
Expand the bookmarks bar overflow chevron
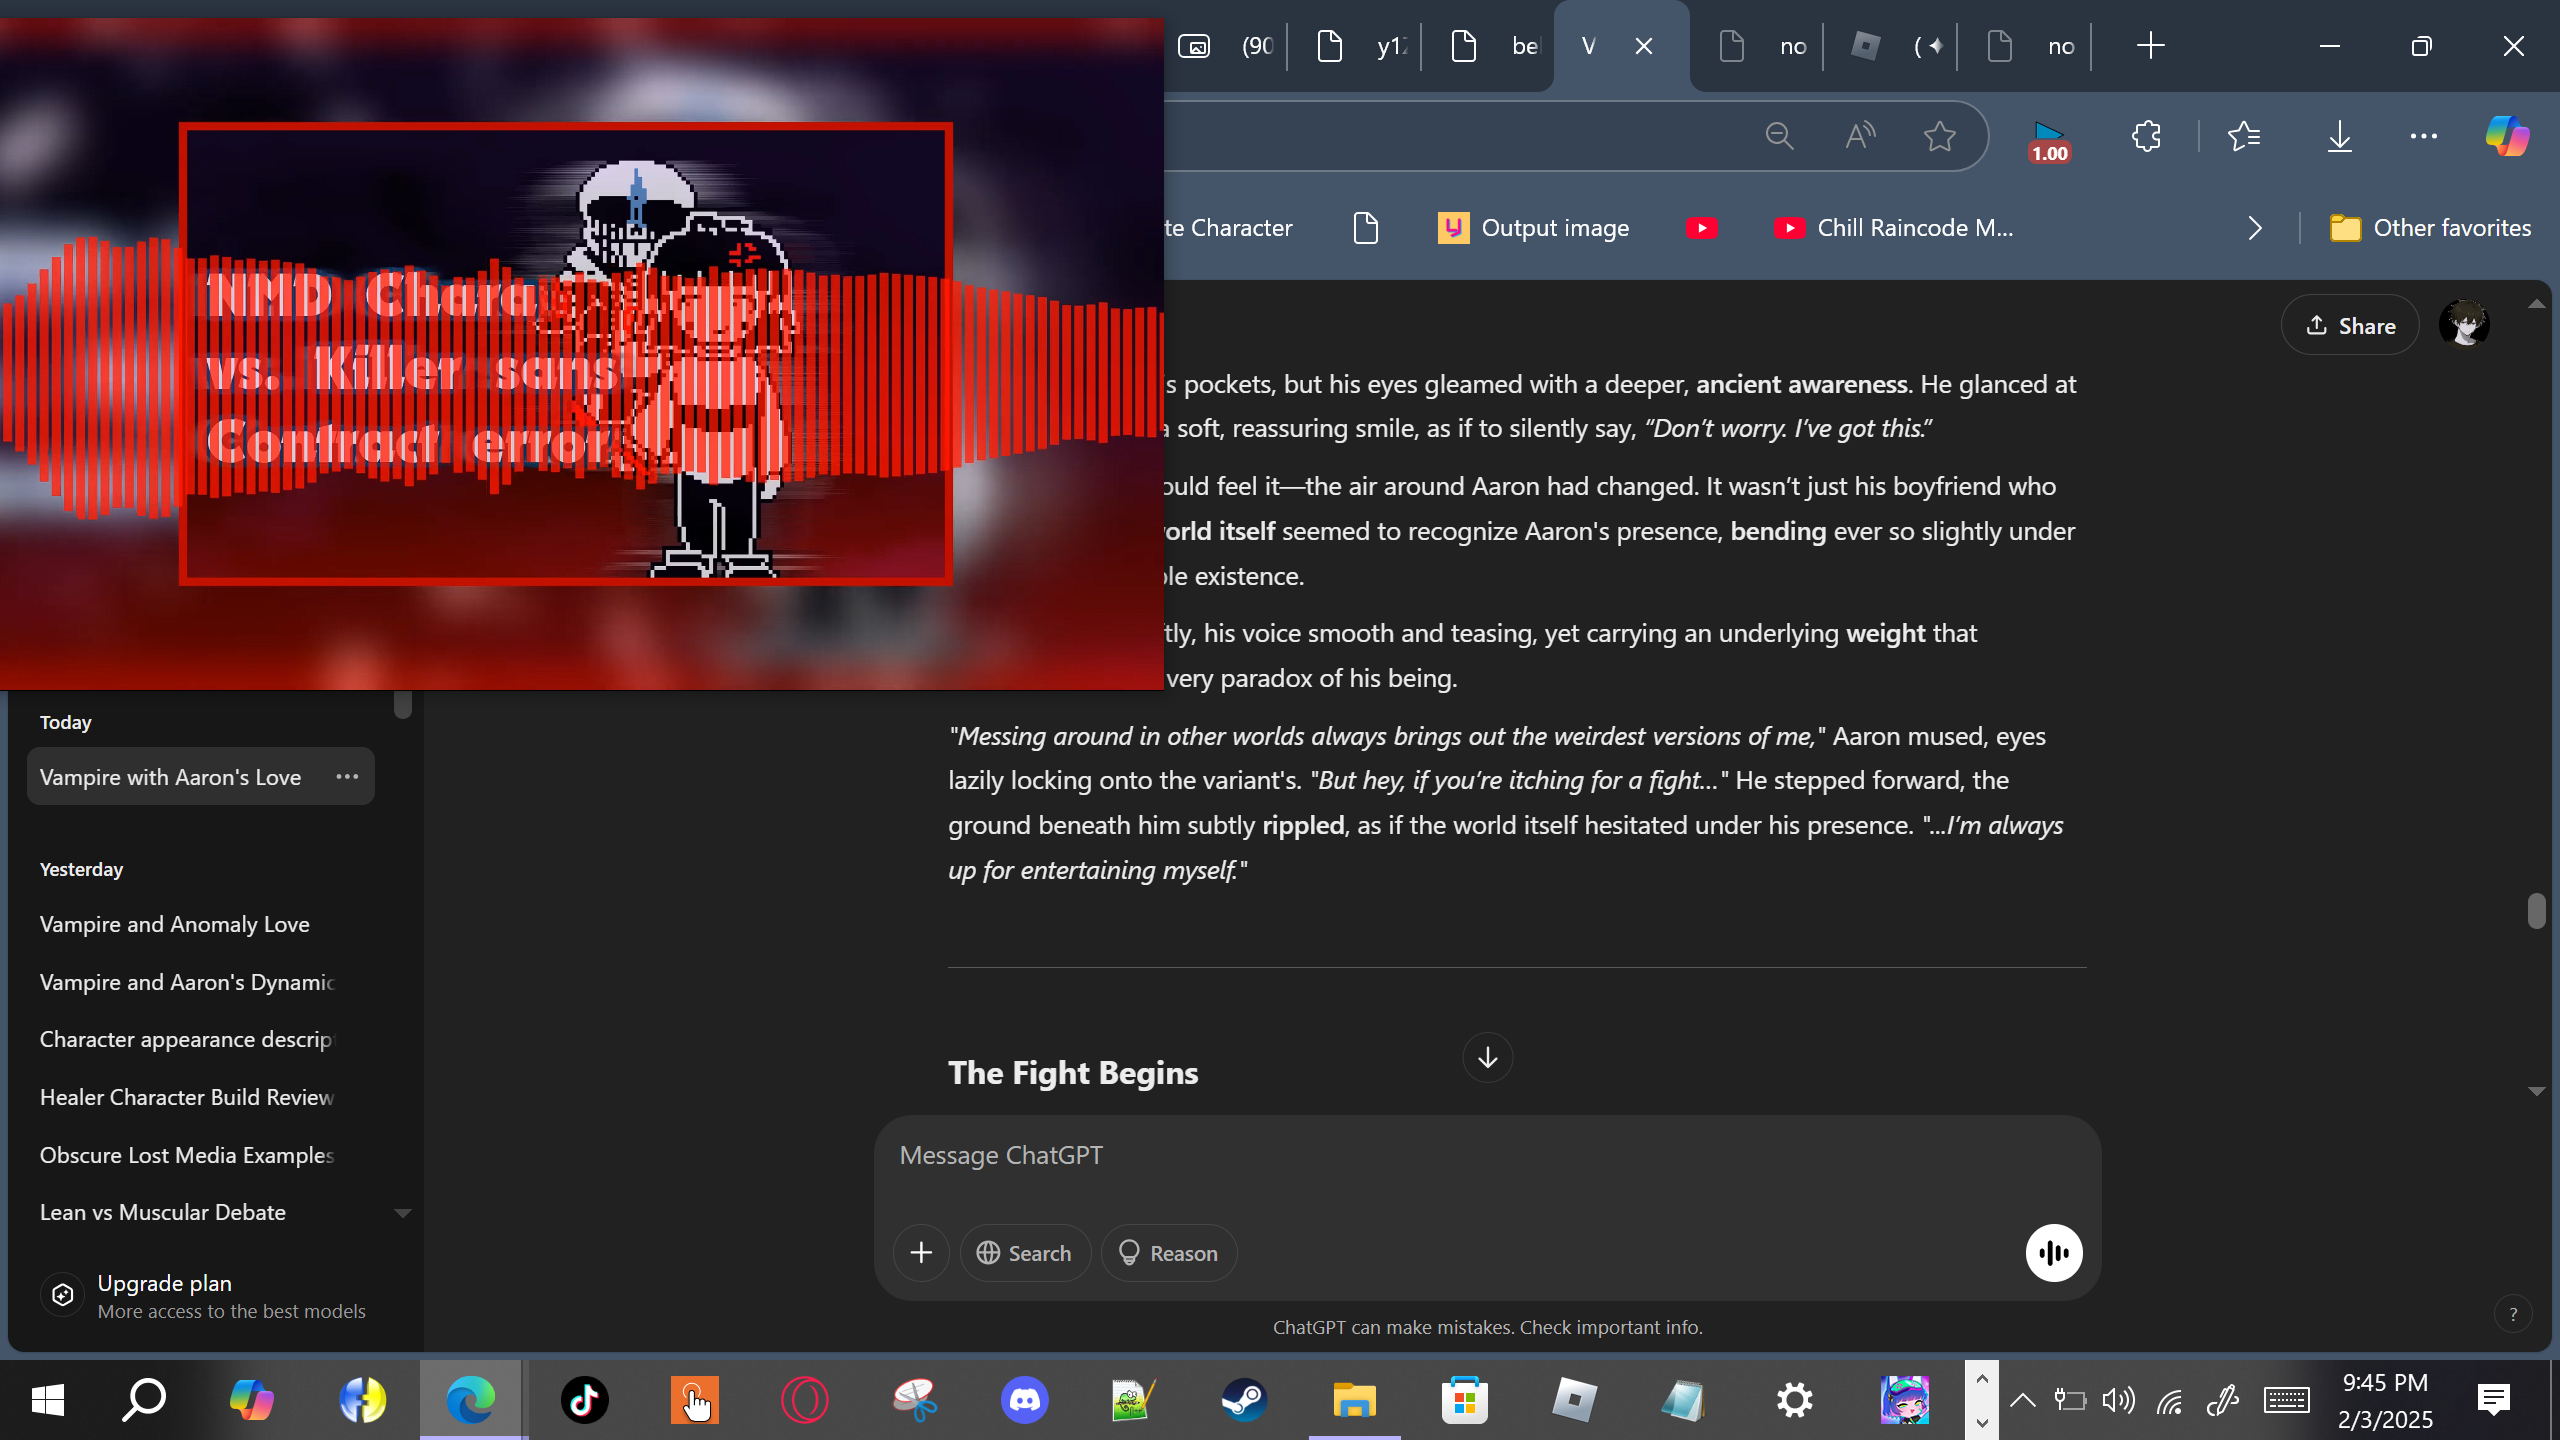tap(2254, 228)
